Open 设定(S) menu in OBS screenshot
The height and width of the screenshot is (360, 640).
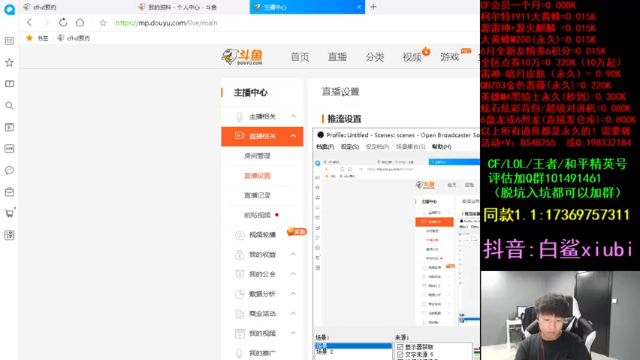(x=350, y=147)
